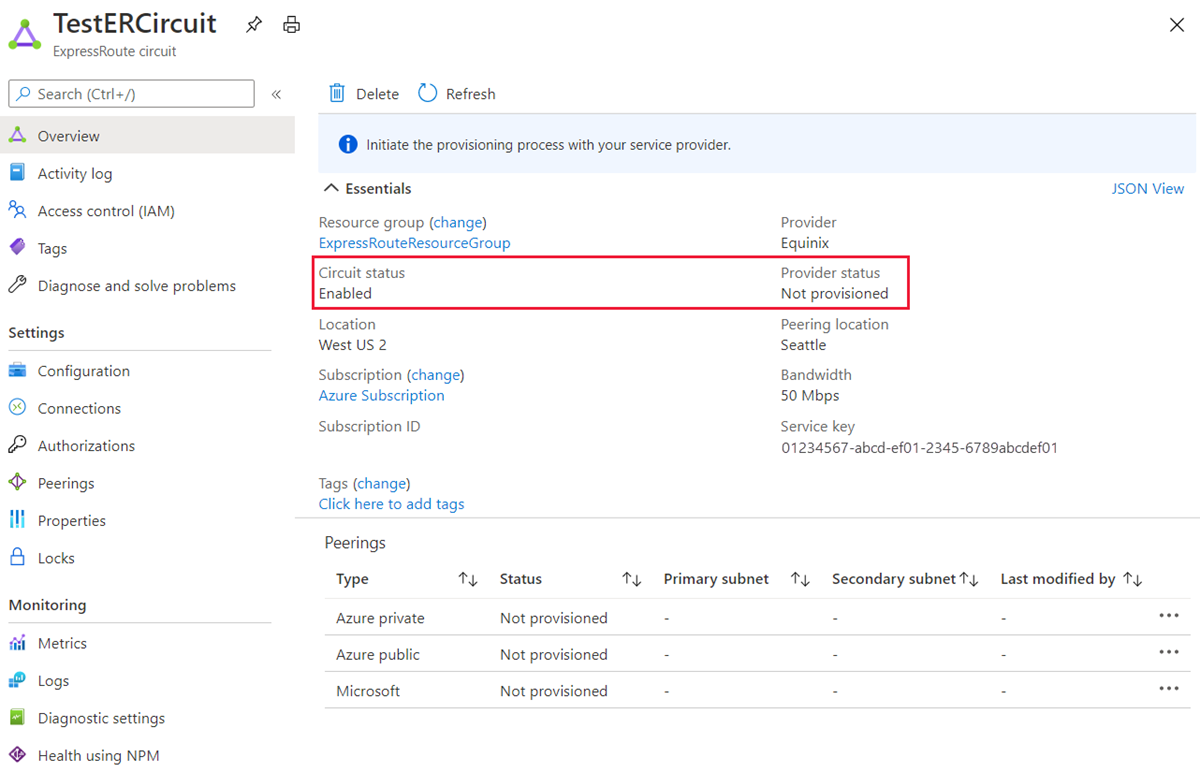
Task: Open Diagnose and solve problems
Action: tap(136, 286)
